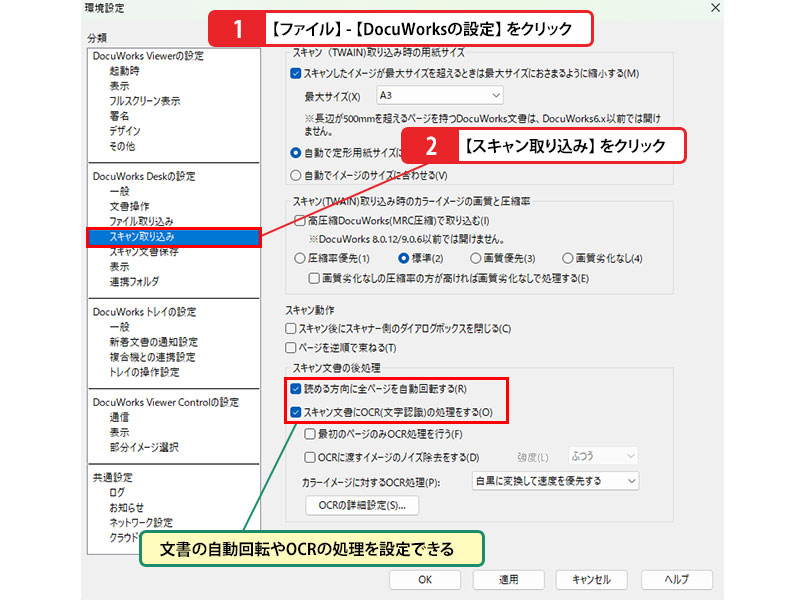The height and width of the screenshot is (600, 800).
Task: Select 起動時 under DocuWorks Viewer settings
Action: click(x=124, y=71)
